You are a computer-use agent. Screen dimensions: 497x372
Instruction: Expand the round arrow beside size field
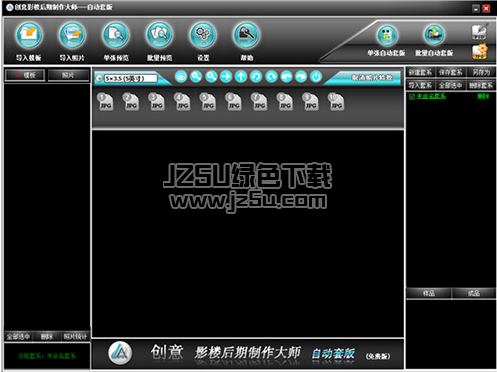99,79
